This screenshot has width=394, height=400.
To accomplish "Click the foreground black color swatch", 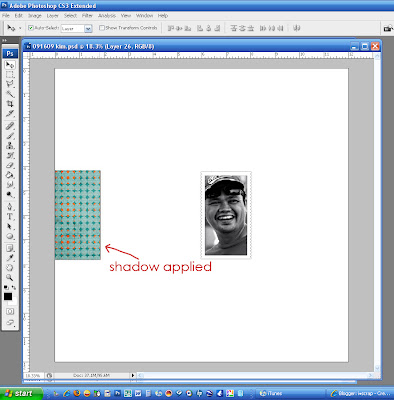I will click(x=8, y=296).
